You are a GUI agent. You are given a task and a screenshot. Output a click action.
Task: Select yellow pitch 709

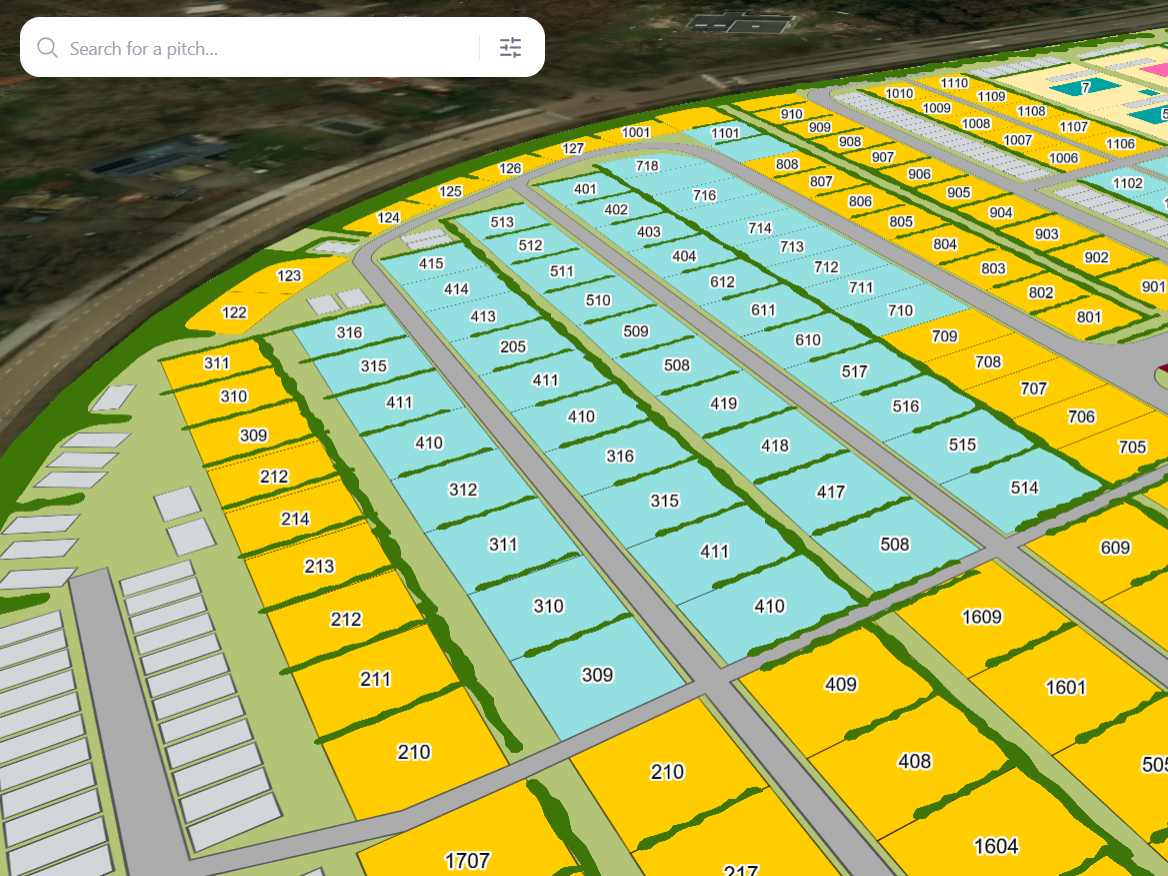[944, 336]
